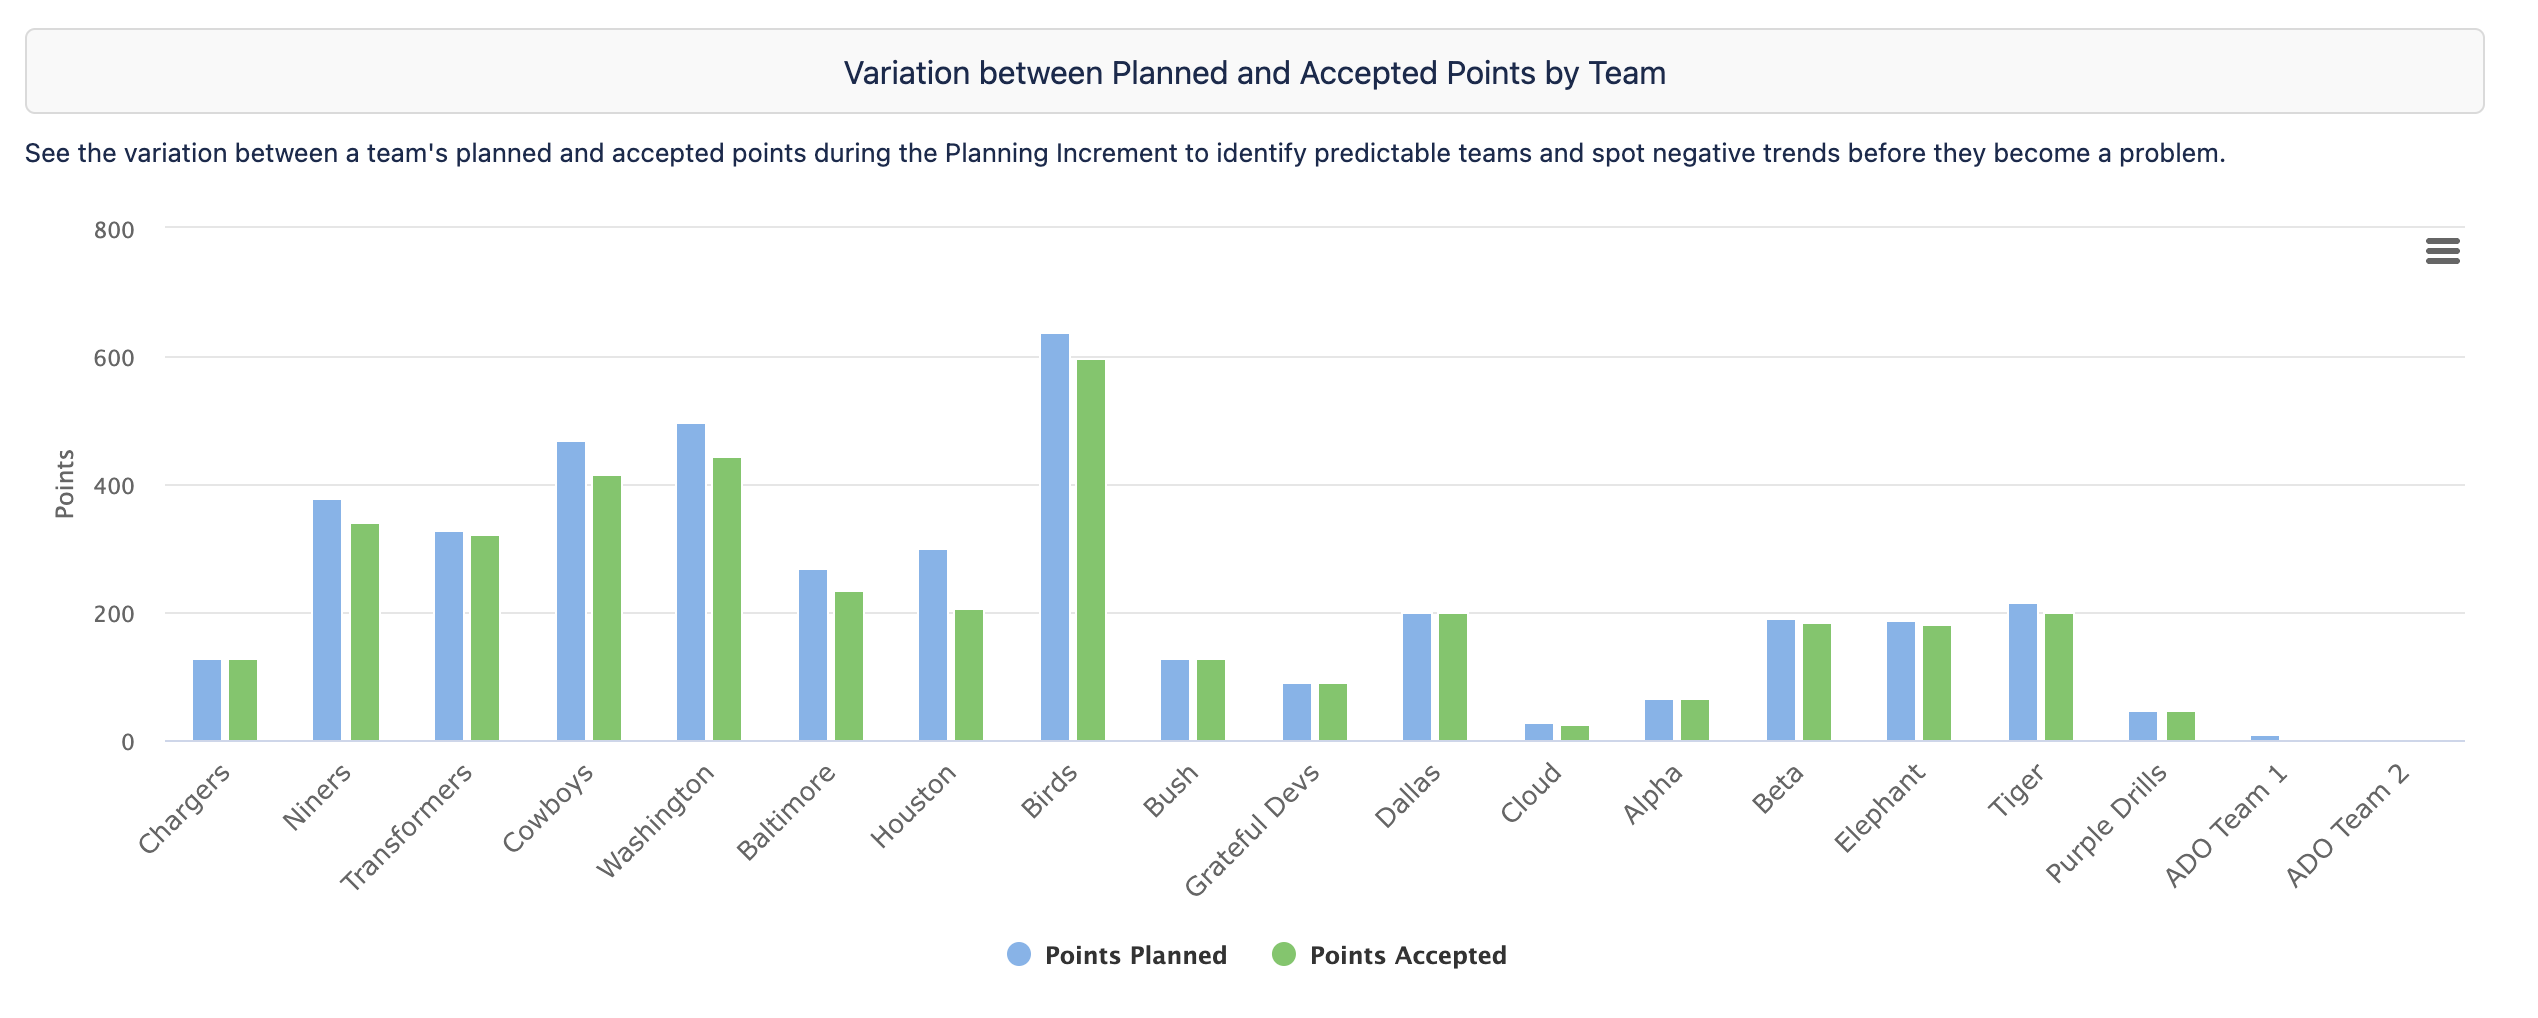
Task: Click the Birds planned points bar
Action: [x=1055, y=537]
